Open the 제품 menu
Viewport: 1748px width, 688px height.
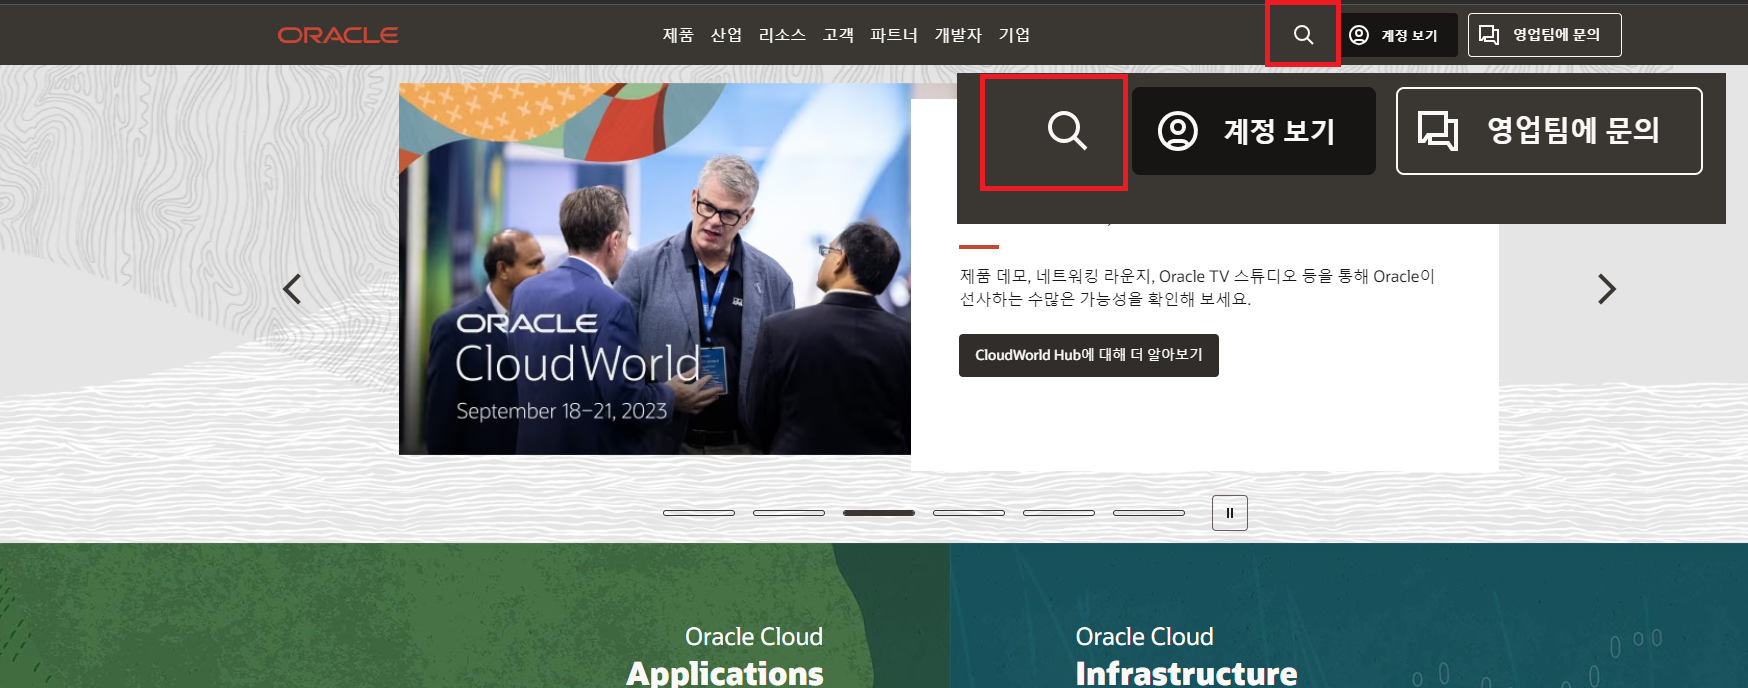pyautogui.click(x=678, y=35)
